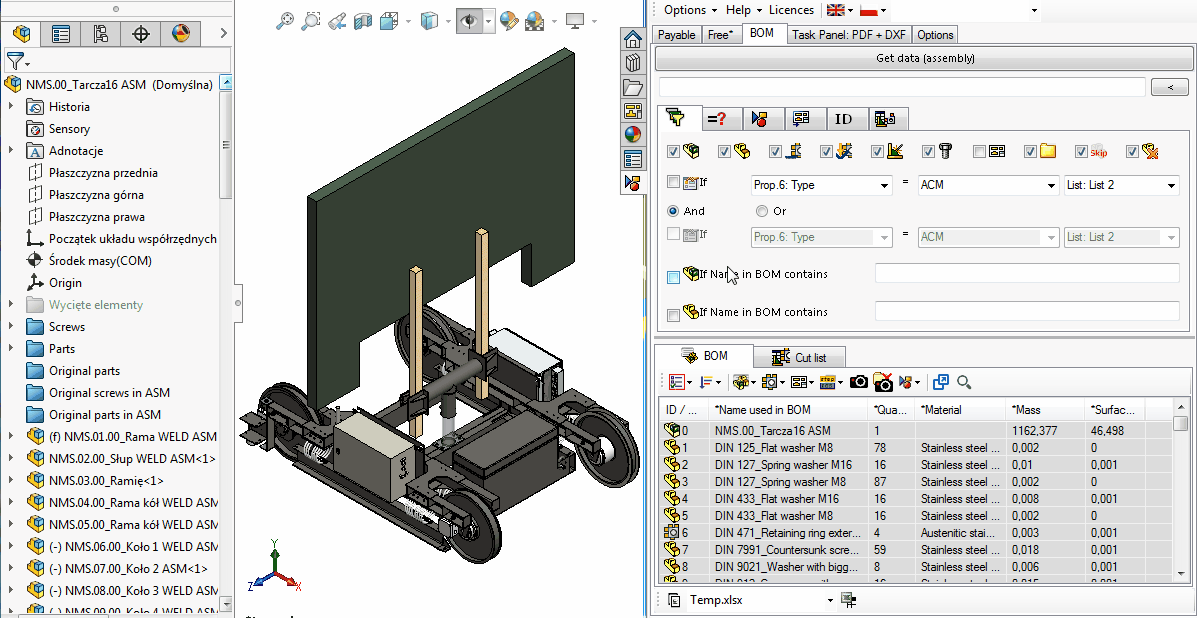Switch to the Payable tab
Screen dimensions: 1197x618
coord(676,35)
